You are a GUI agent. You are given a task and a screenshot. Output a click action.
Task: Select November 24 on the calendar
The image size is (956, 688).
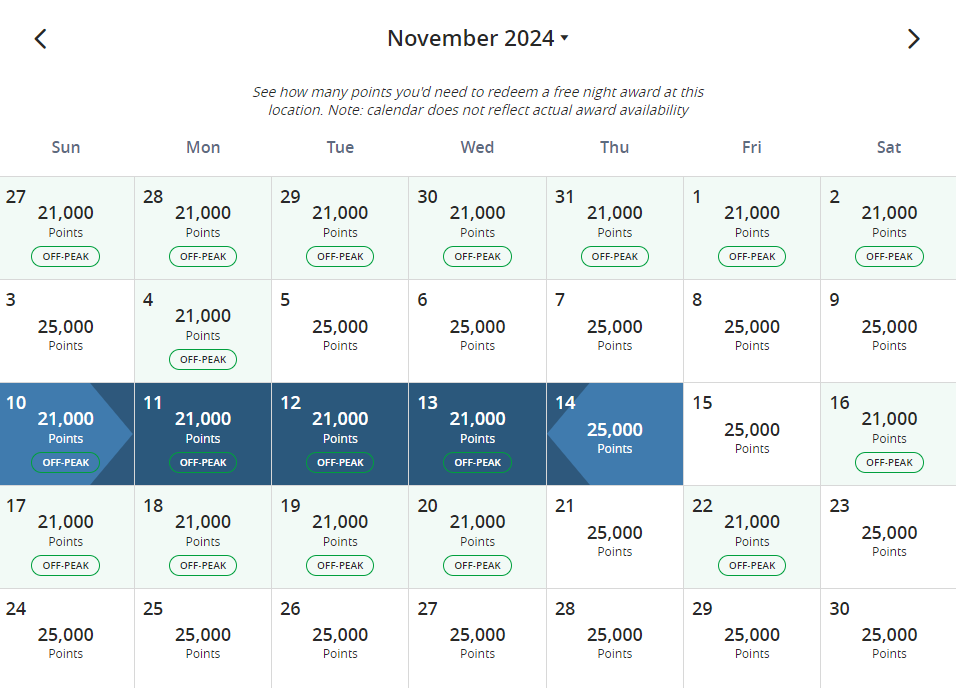[x=66, y=639]
